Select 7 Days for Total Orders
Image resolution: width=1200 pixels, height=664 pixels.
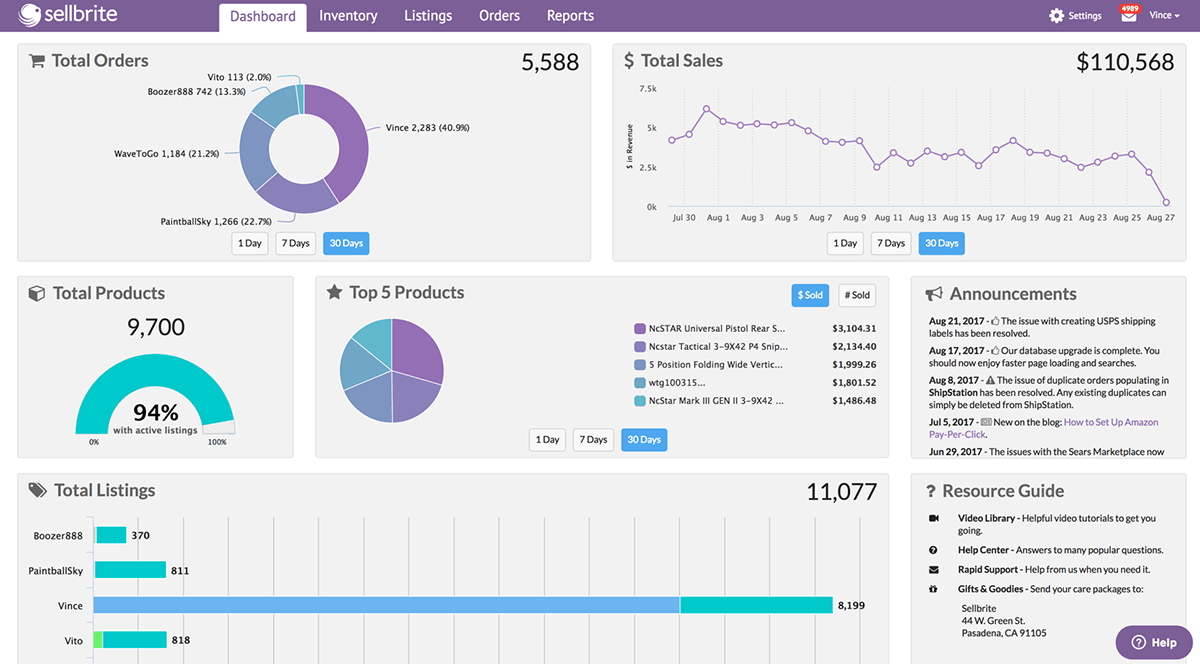(295, 243)
